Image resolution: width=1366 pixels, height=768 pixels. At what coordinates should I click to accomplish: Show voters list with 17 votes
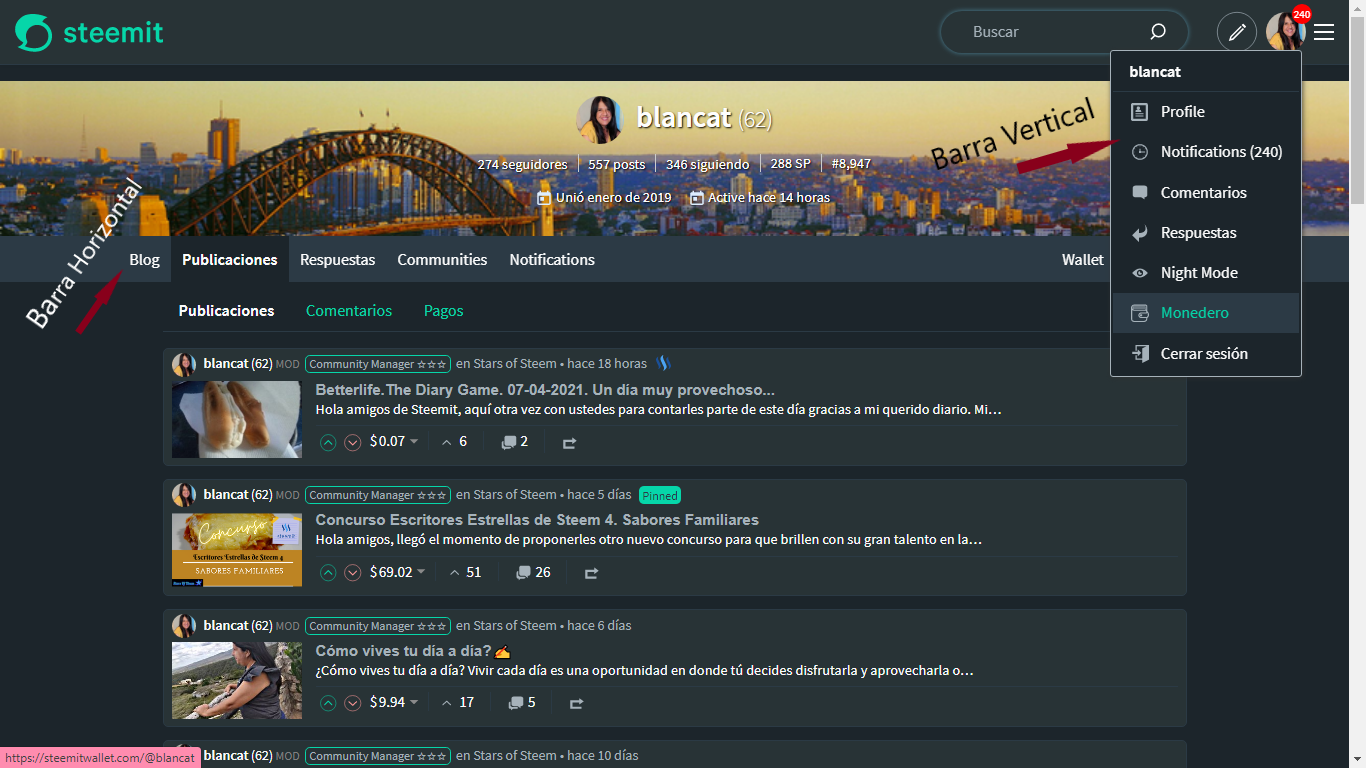coord(458,702)
